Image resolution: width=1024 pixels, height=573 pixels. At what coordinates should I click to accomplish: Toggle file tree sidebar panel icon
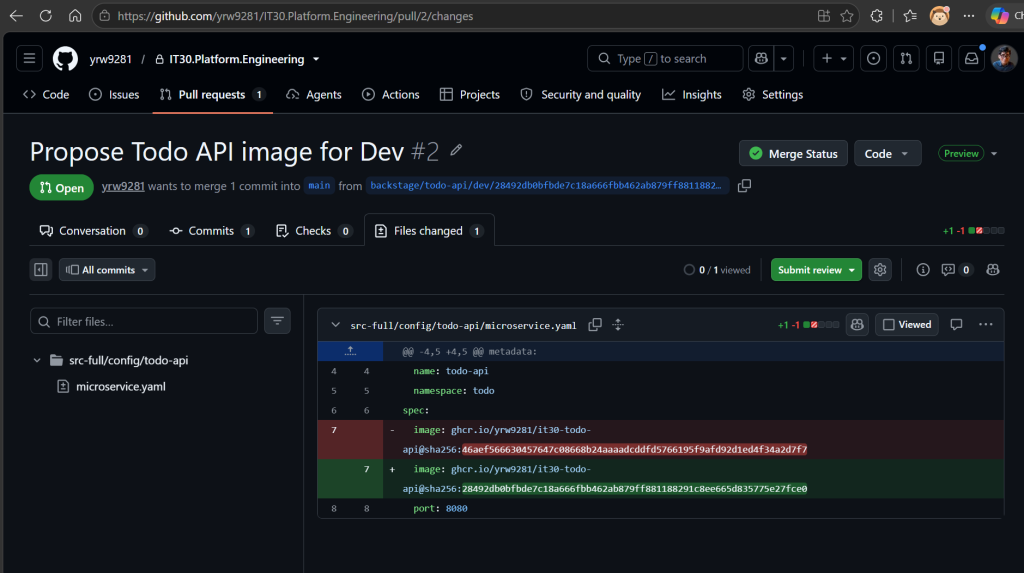click(40, 270)
